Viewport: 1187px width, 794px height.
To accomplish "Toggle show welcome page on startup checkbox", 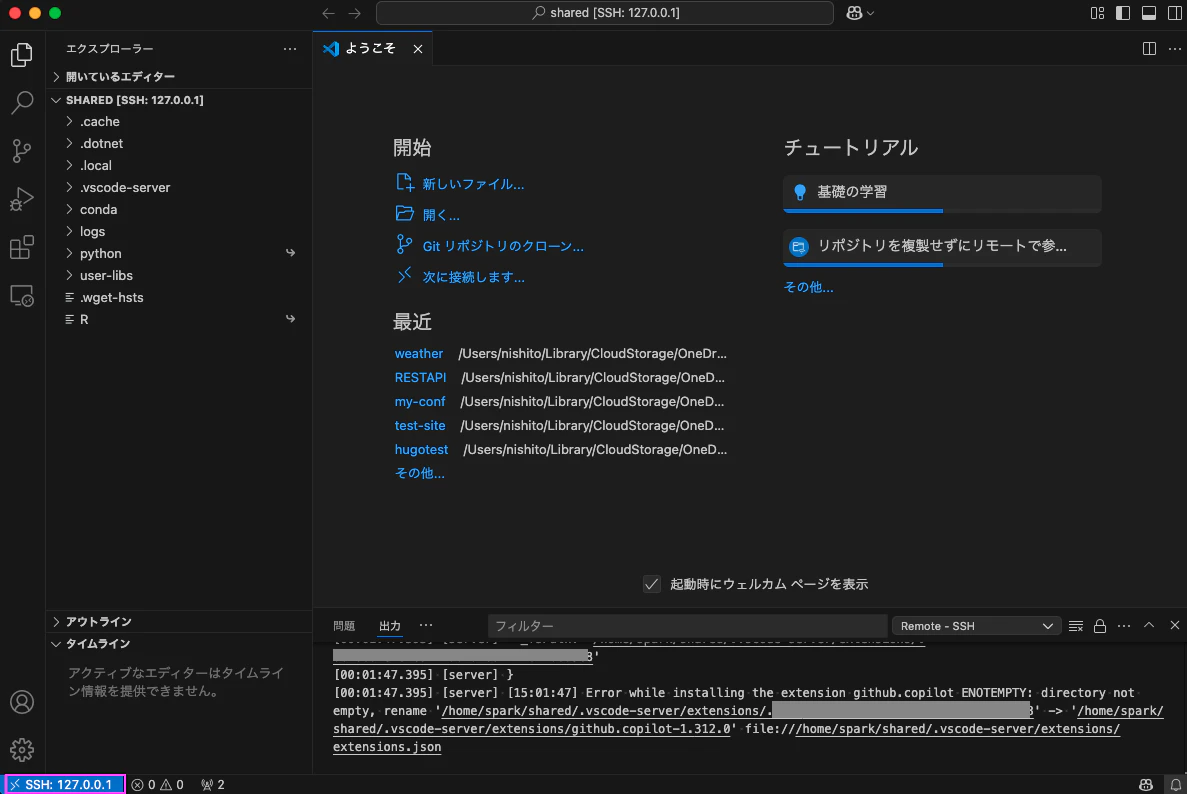I will coord(652,584).
